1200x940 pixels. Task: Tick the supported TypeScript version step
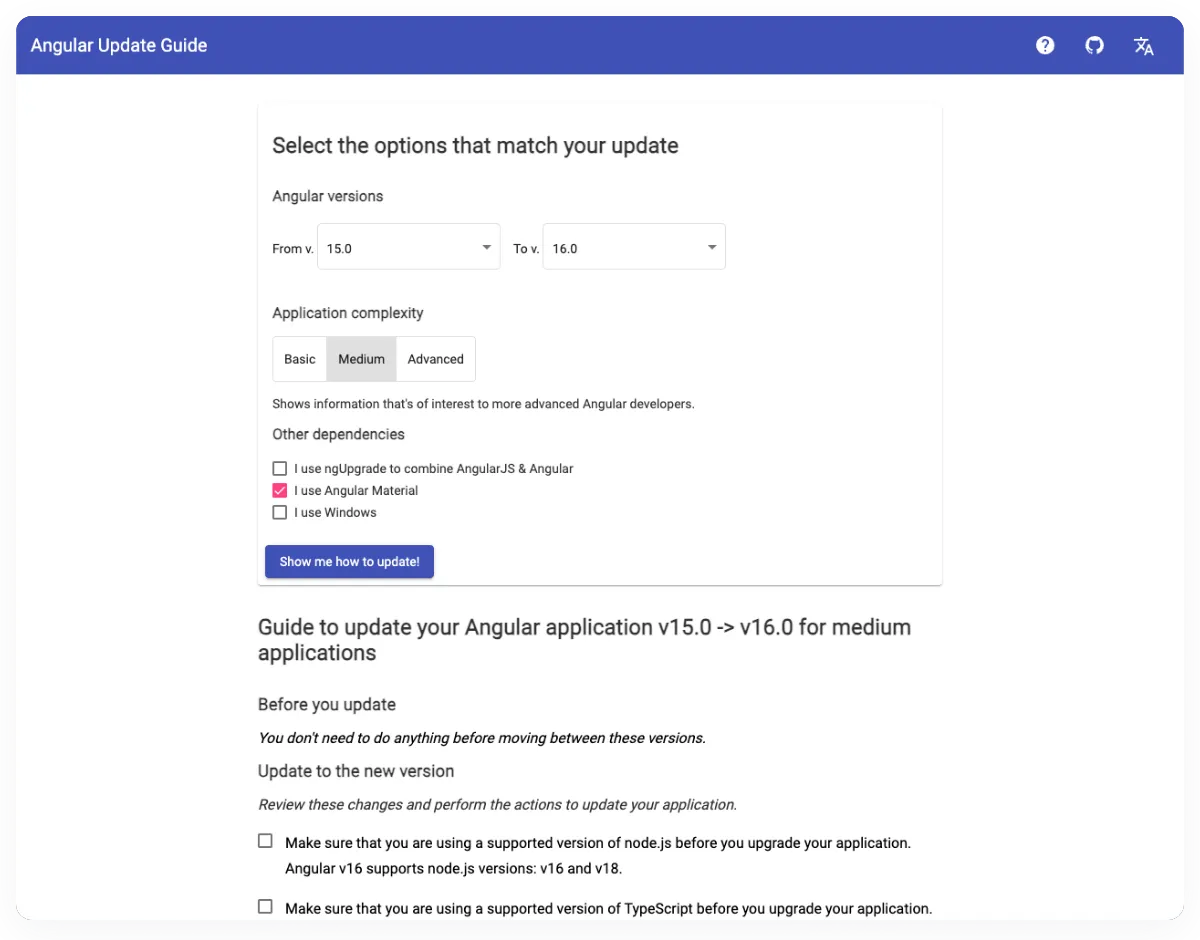tap(265, 907)
